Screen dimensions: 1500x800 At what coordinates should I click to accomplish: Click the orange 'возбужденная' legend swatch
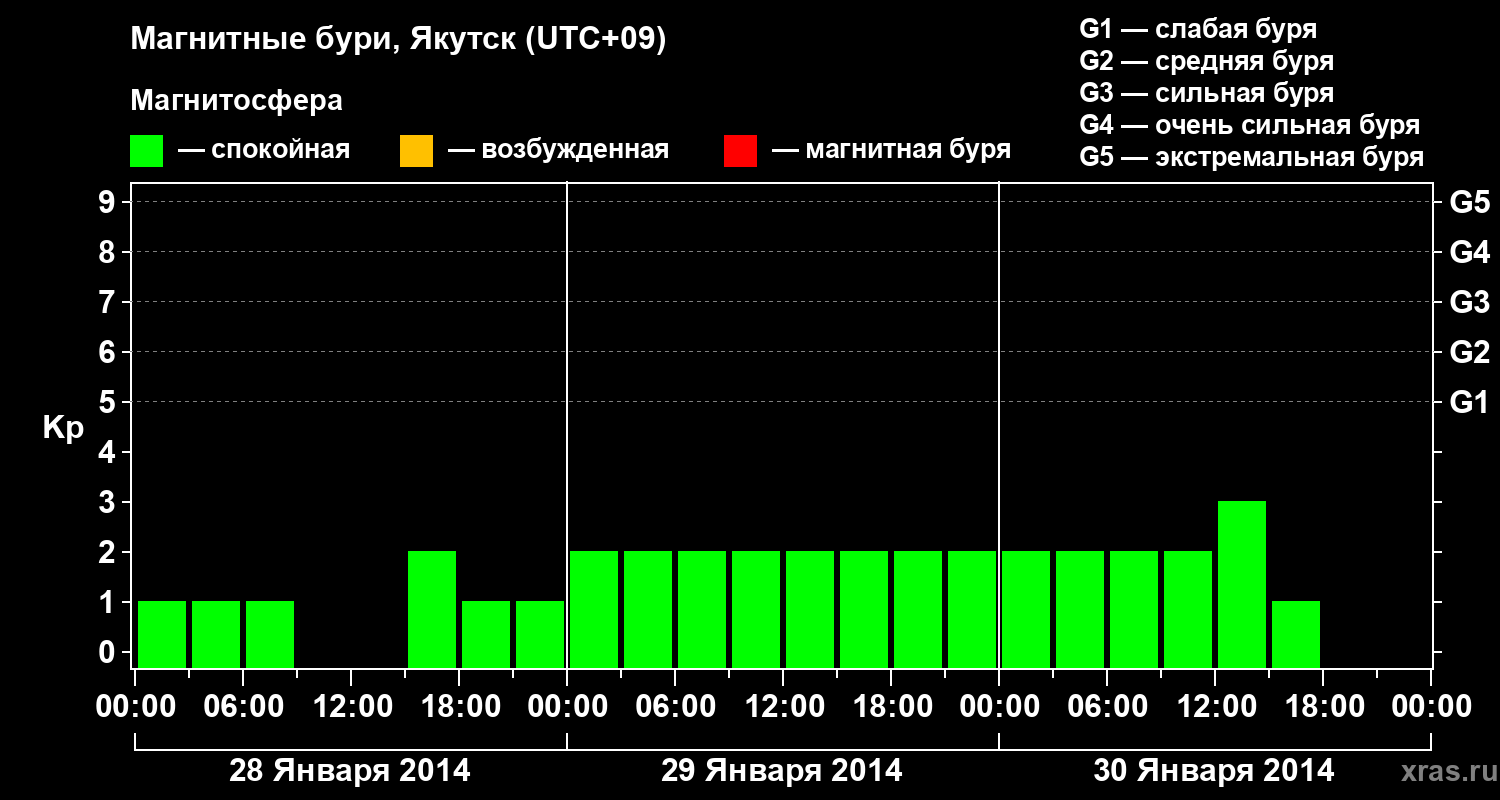click(416, 151)
